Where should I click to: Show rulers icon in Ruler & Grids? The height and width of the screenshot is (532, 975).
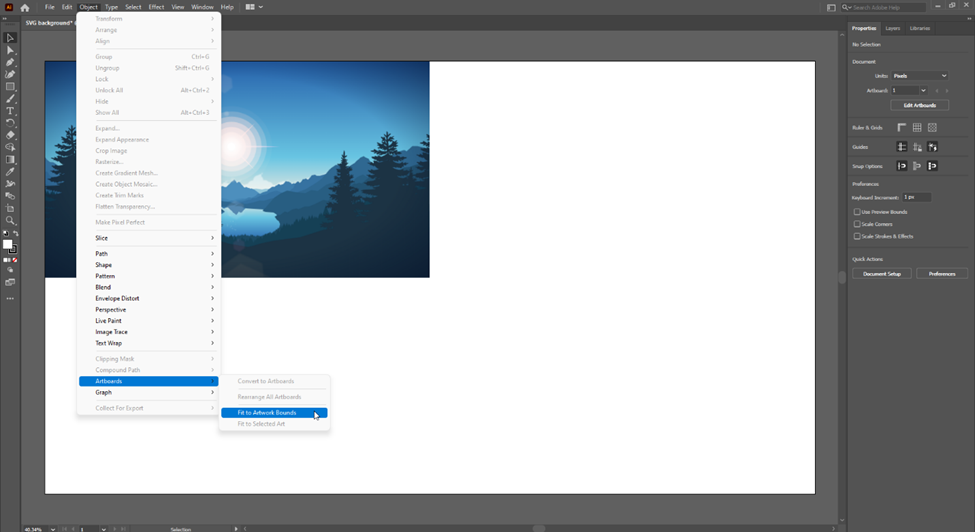click(901, 128)
